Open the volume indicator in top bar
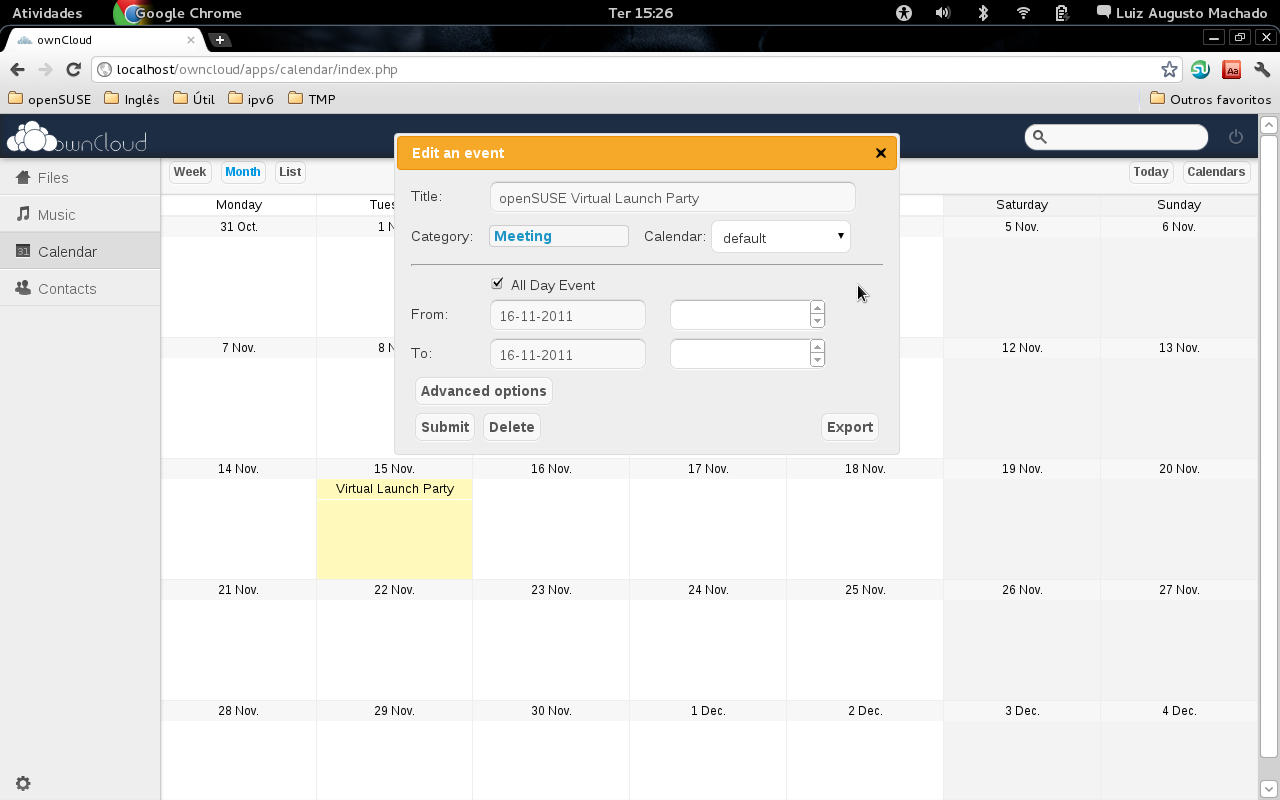Image resolution: width=1280 pixels, height=800 pixels. pos(942,13)
